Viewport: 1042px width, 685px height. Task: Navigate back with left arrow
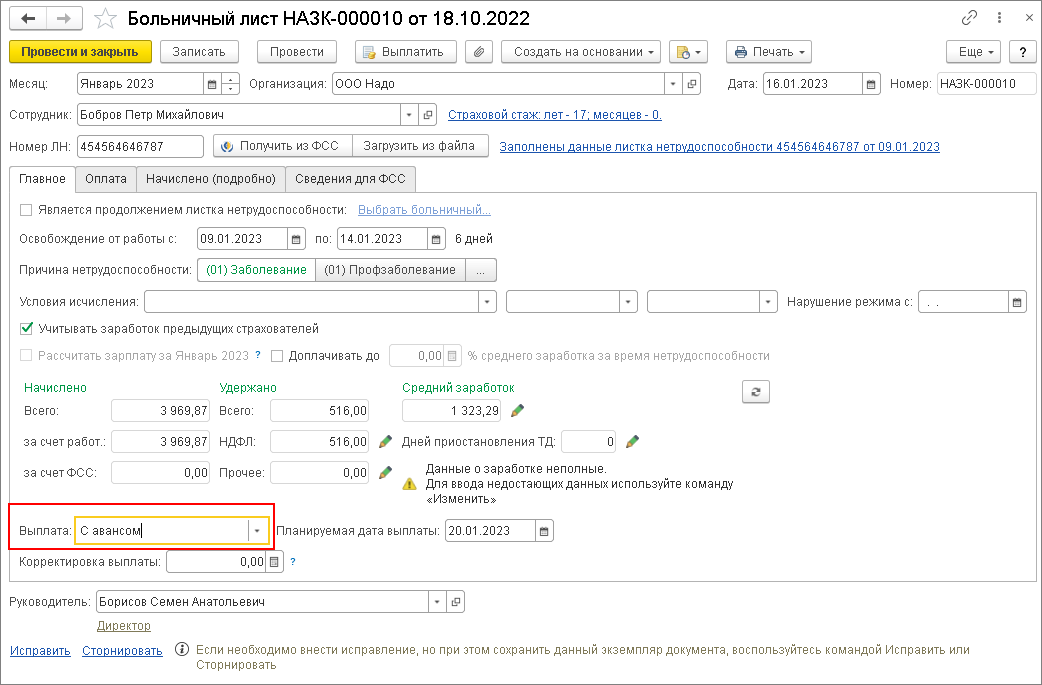click(x=28, y=19)
